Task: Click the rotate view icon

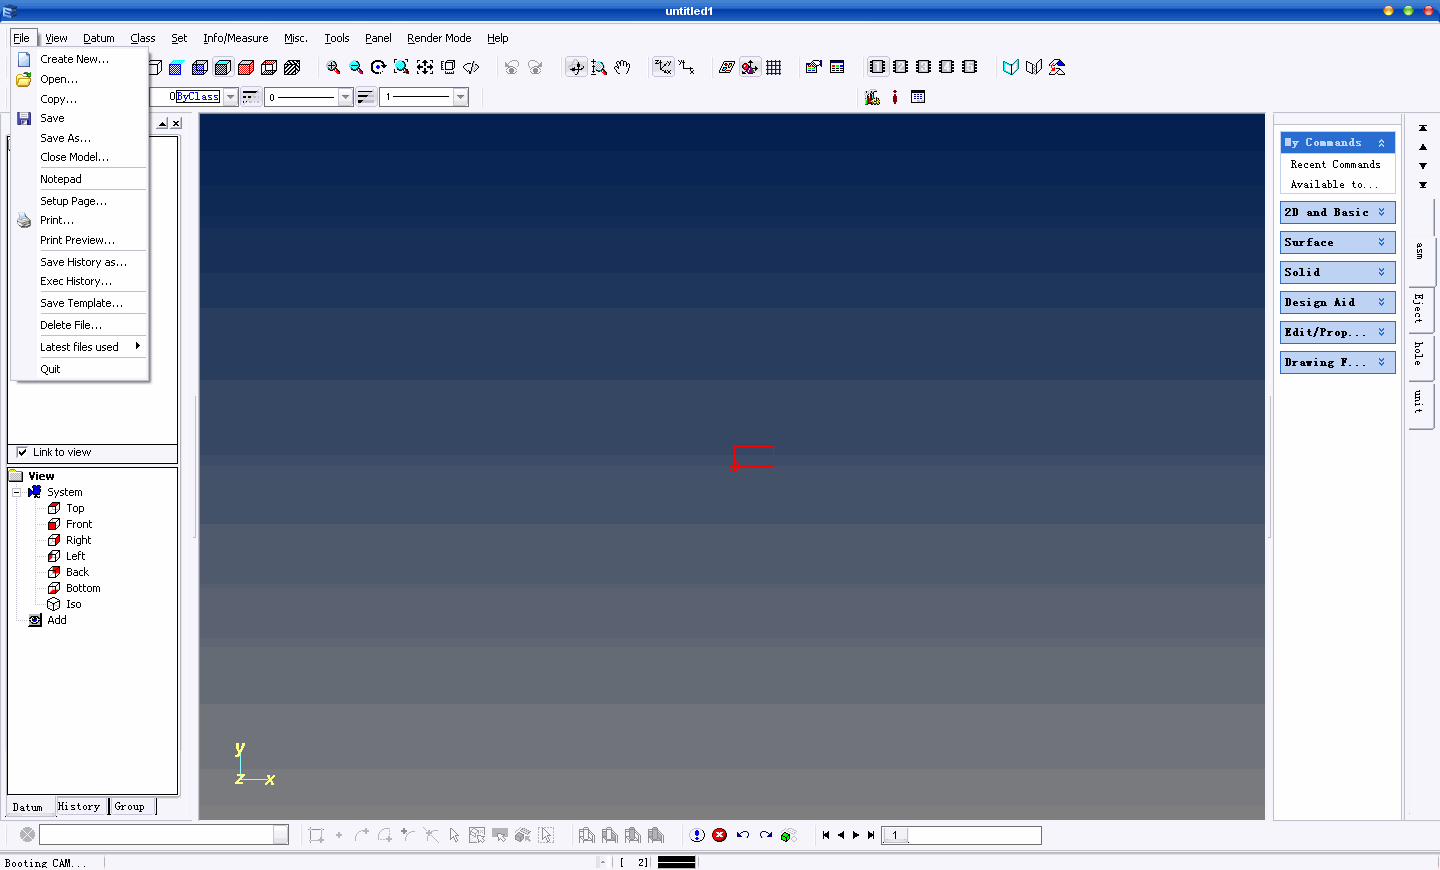Action: pyautogui.click(x=378, y=67)
